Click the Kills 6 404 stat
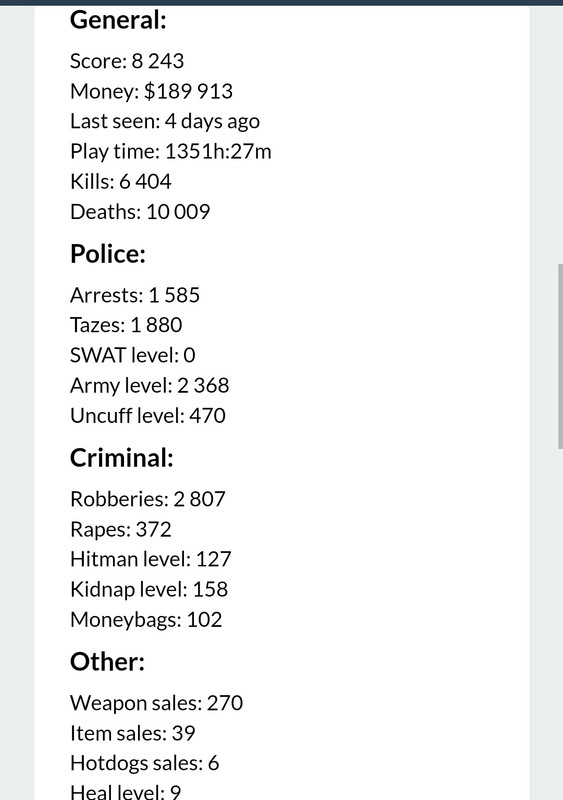Image resolution: width=563 pixels, height=800 pixels. click(120, 182)
